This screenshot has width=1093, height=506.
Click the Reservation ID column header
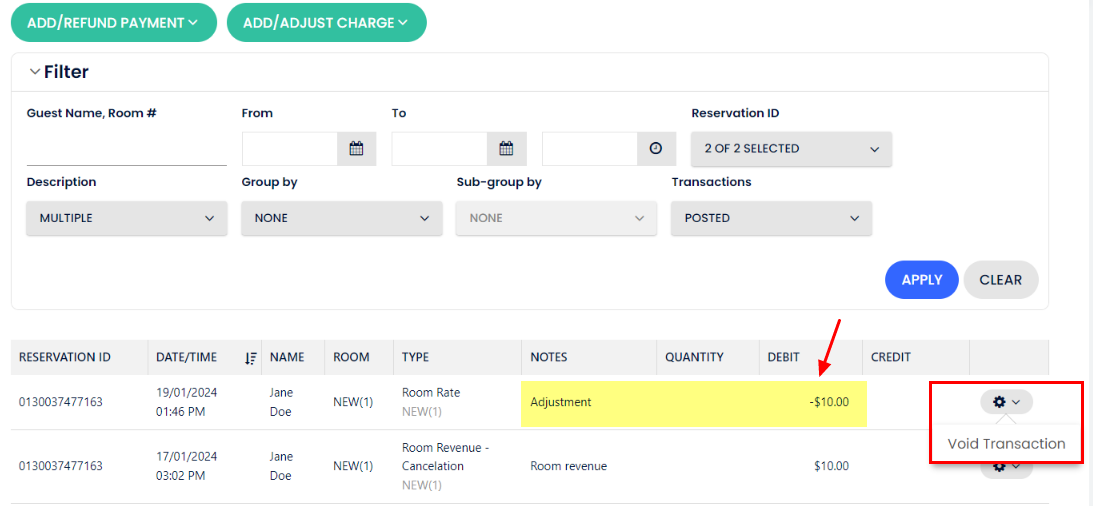point(65,358)
